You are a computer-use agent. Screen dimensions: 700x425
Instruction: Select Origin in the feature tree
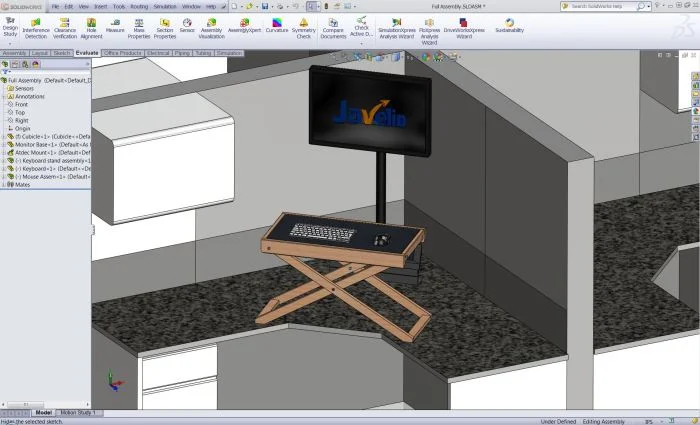click(x=22, y=128)
